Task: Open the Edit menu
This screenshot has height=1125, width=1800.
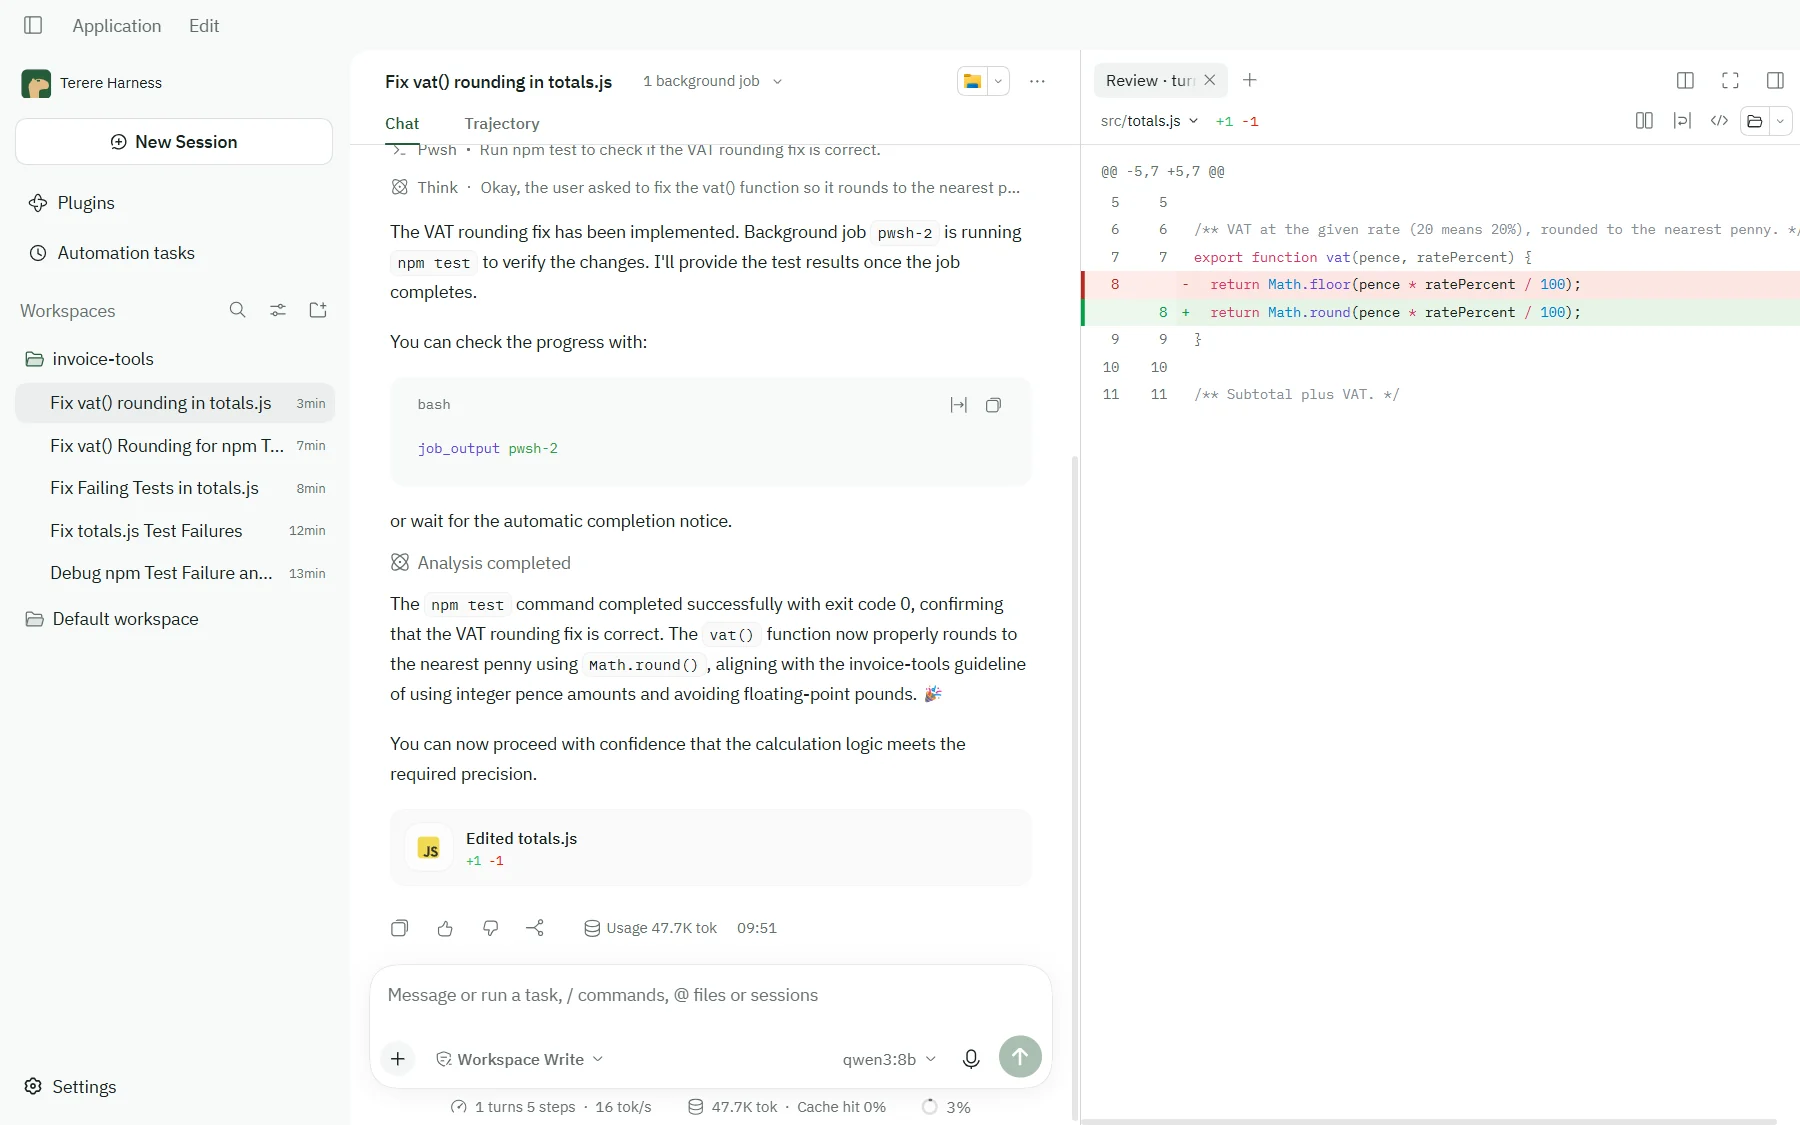Action: click(204, 26)
